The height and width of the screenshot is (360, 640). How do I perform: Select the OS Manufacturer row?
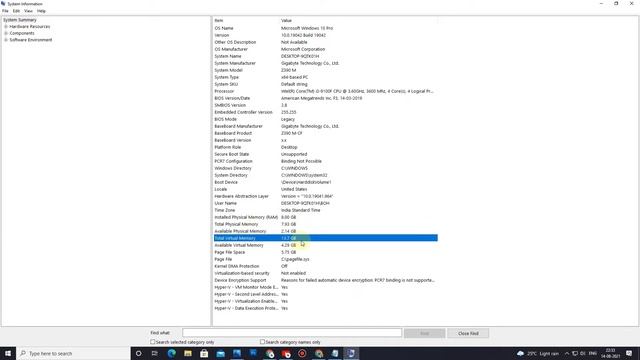(x=325, y=49)
